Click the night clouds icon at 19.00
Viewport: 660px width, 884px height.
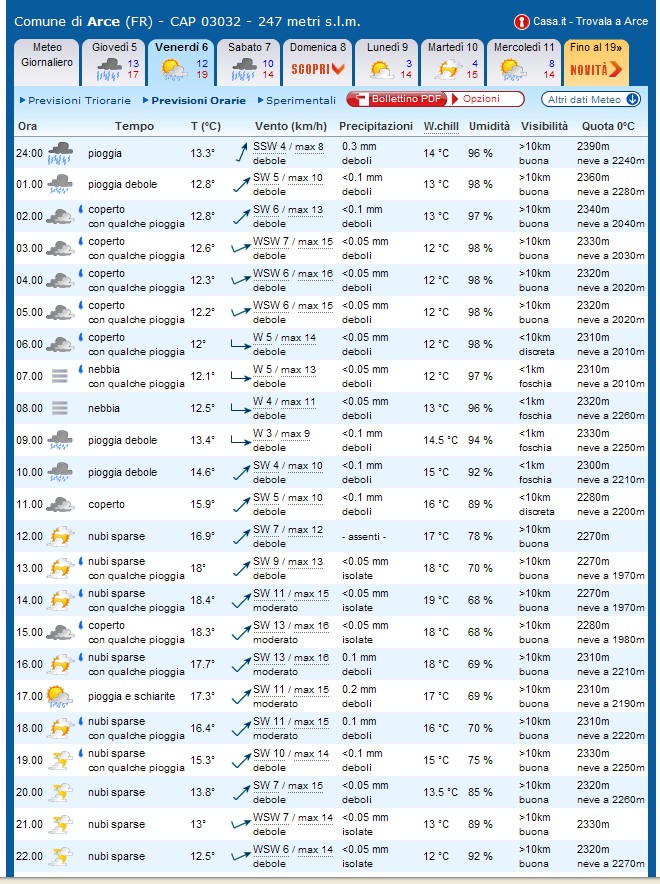pyautogui.click(x=60, y=761)
